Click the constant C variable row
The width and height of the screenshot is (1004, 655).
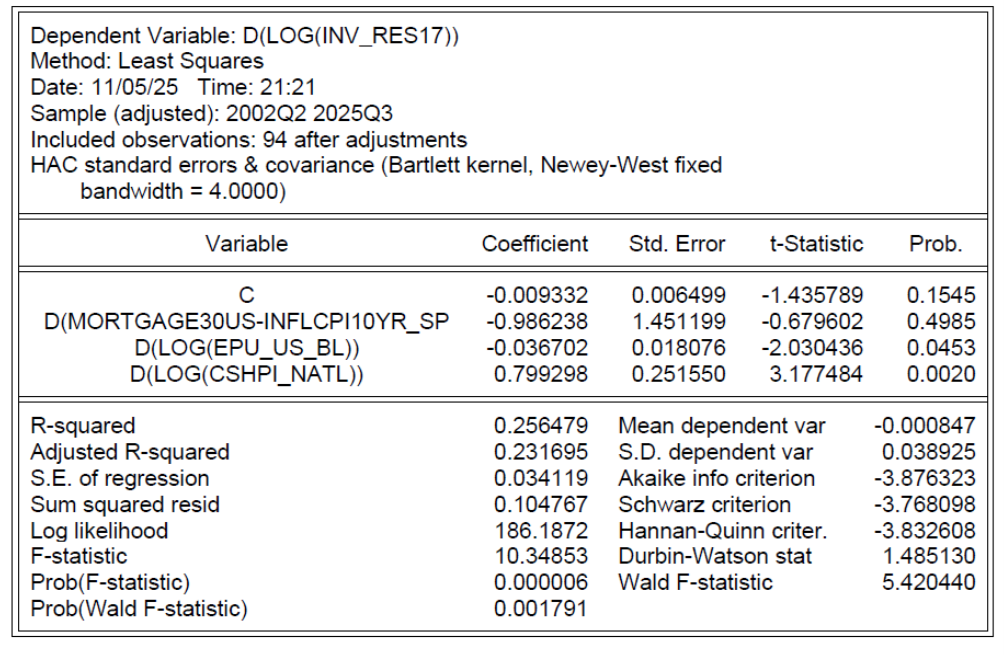(246, 294)
